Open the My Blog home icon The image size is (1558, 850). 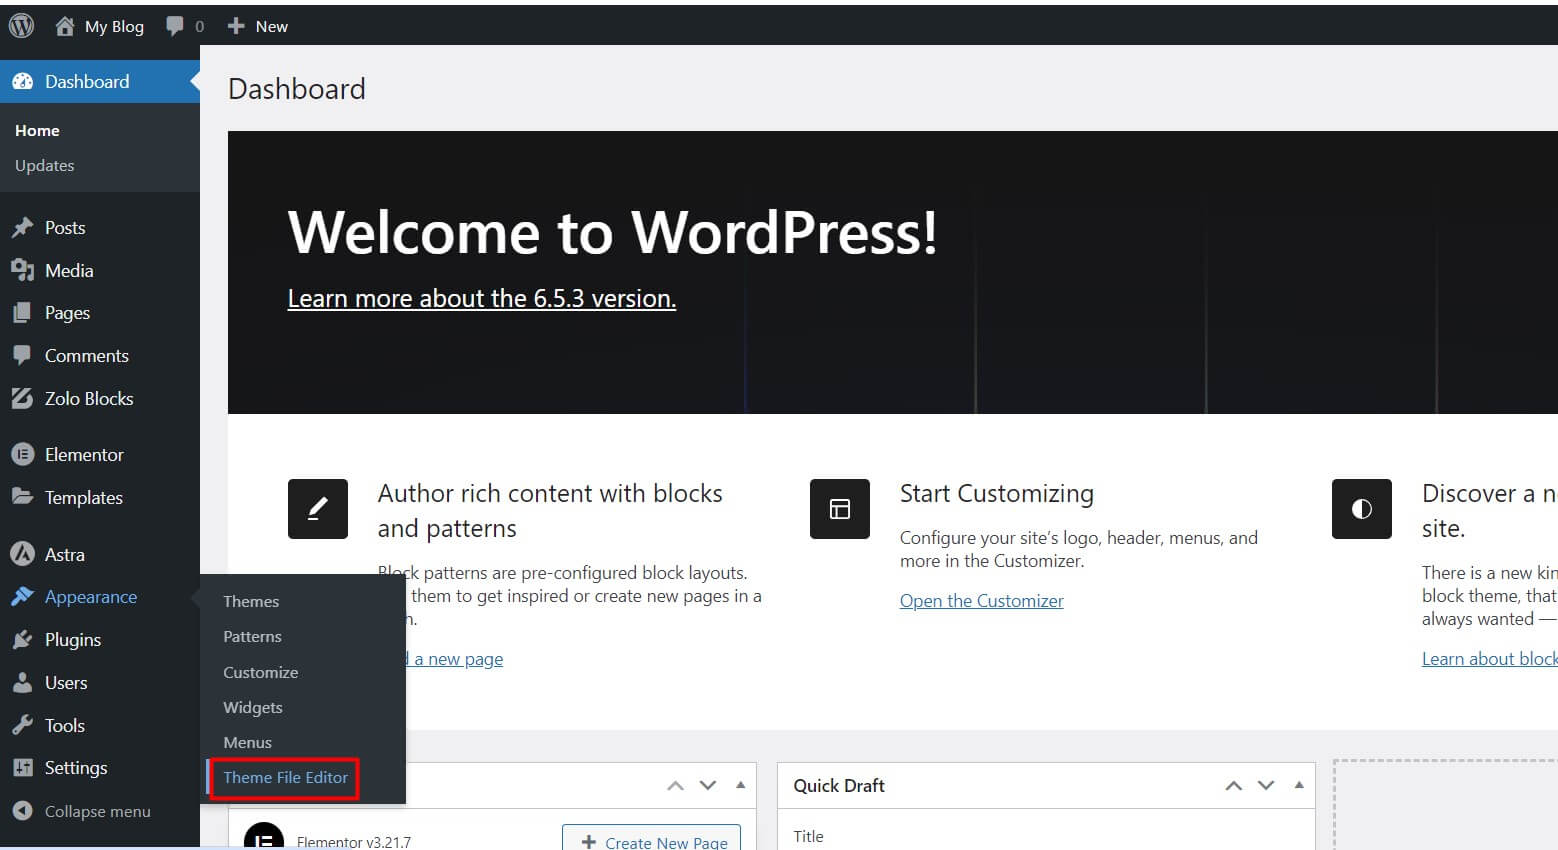click(x=65, y=26)
